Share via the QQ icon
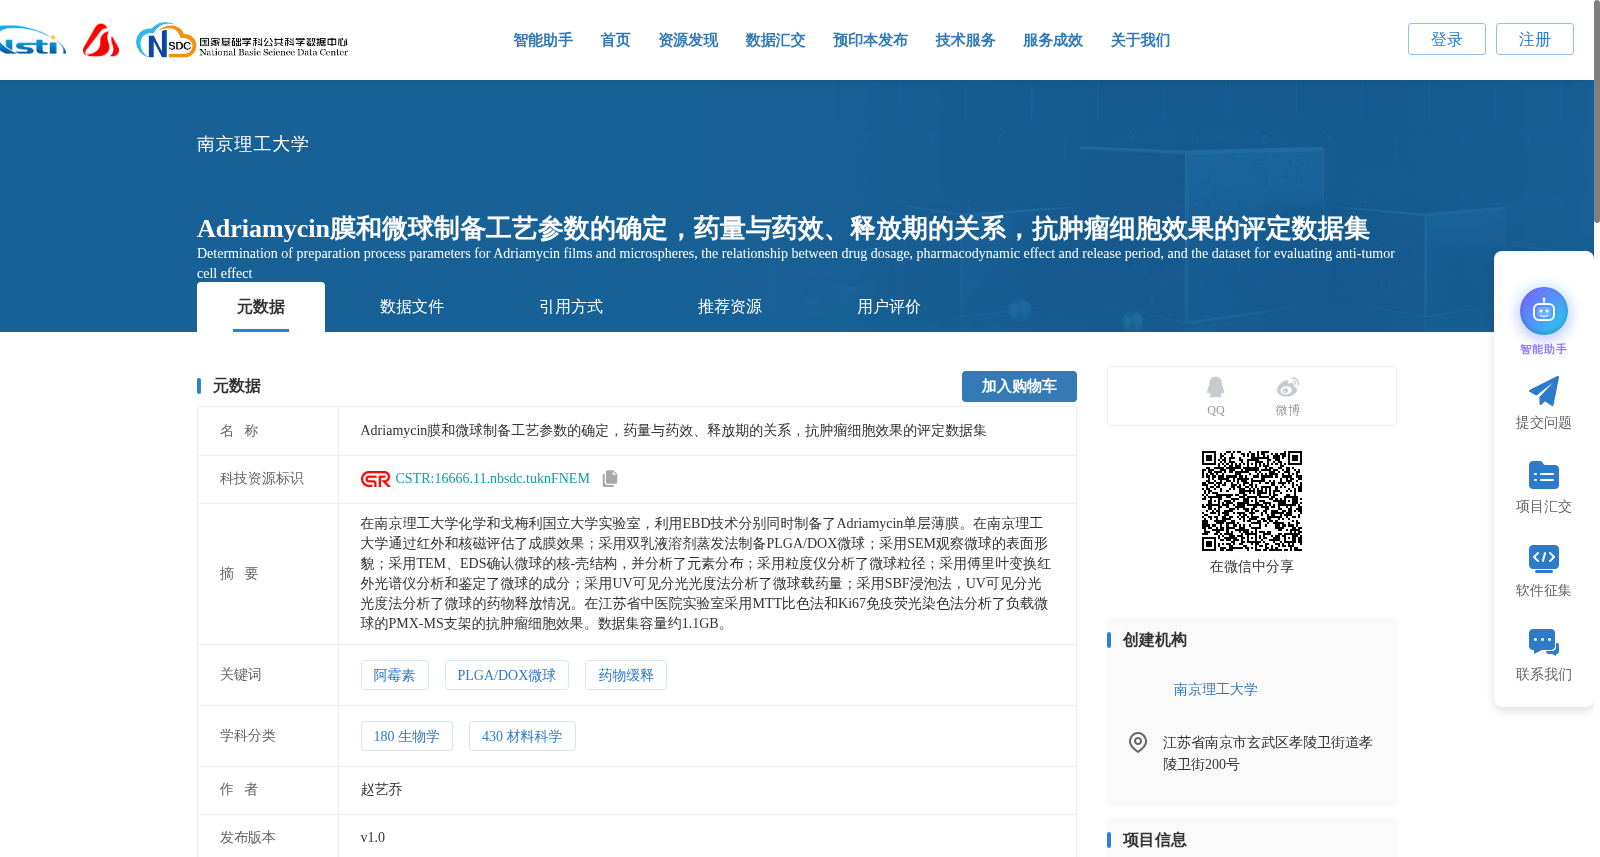This screenshot has width=1600, height=857. [1215, 387]
